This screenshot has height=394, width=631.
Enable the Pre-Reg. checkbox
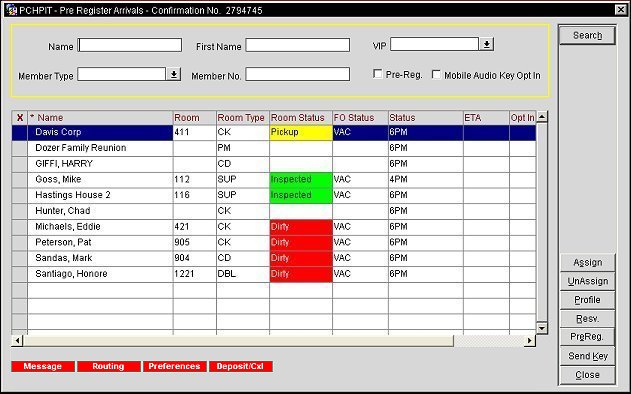point(377,74)
